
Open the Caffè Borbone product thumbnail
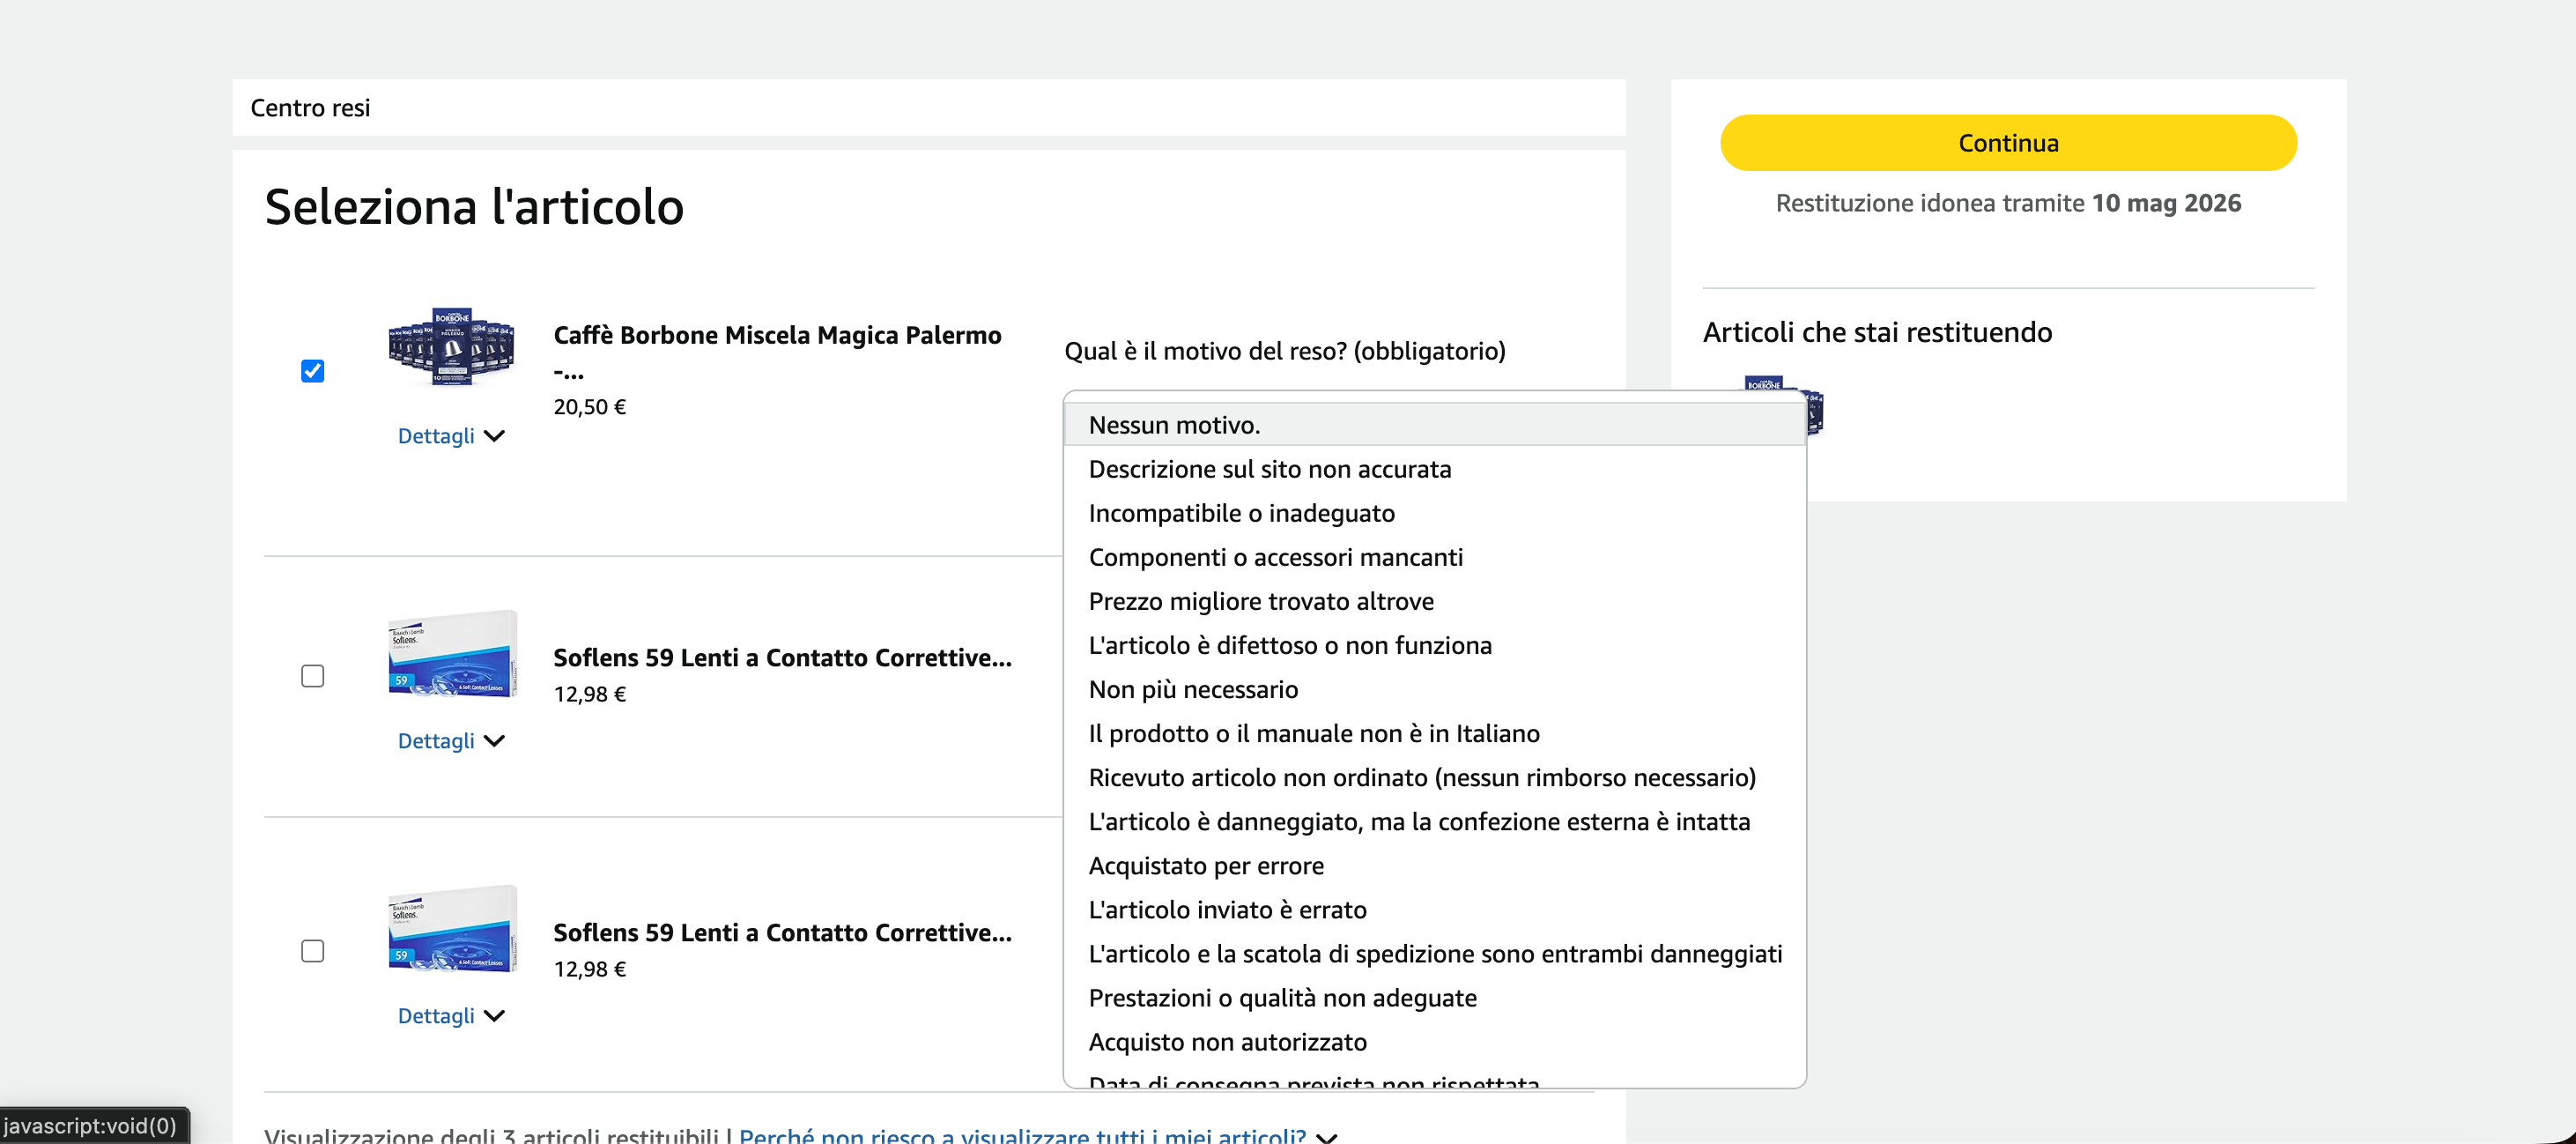click(x=451, y=346)
